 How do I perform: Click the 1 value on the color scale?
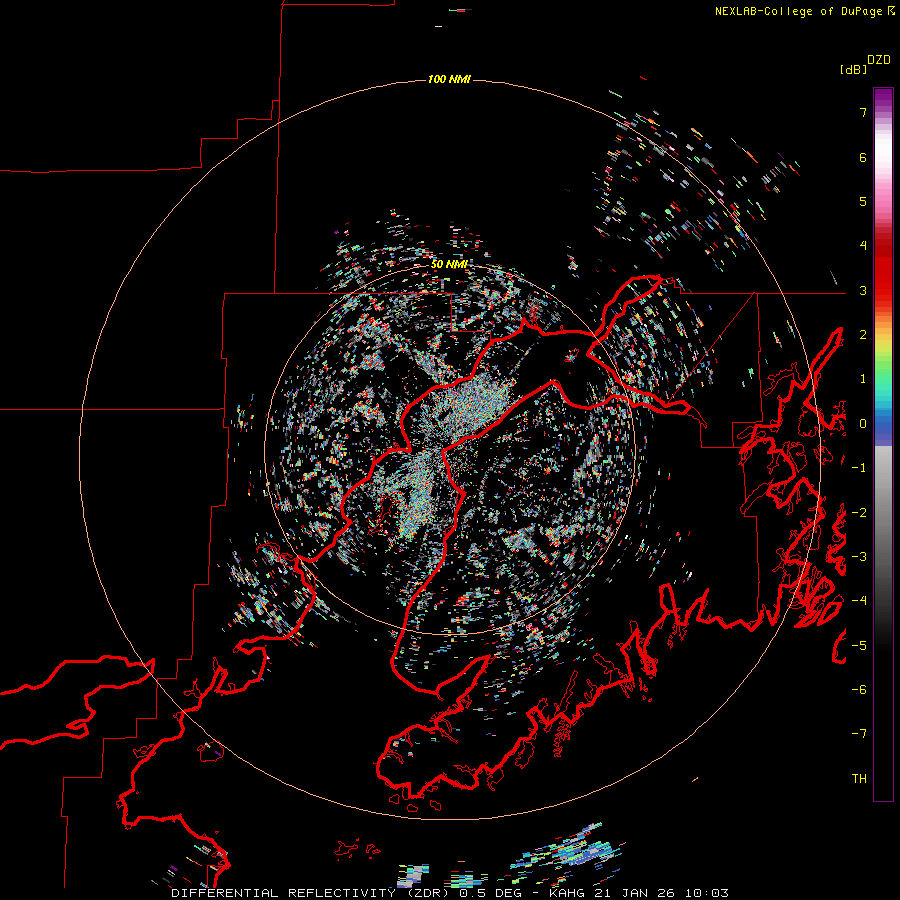[863, 379]
